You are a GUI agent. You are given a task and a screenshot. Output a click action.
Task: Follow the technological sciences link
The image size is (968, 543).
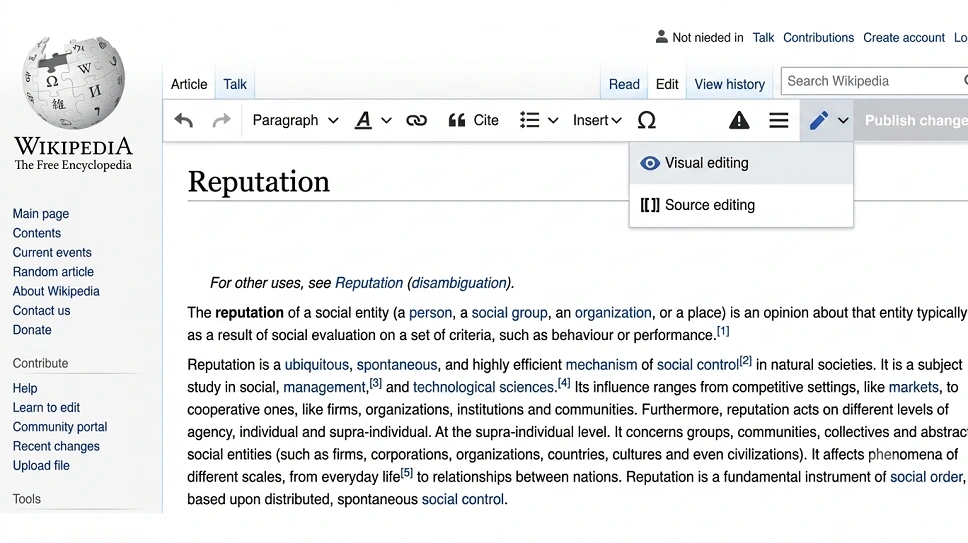483,387
